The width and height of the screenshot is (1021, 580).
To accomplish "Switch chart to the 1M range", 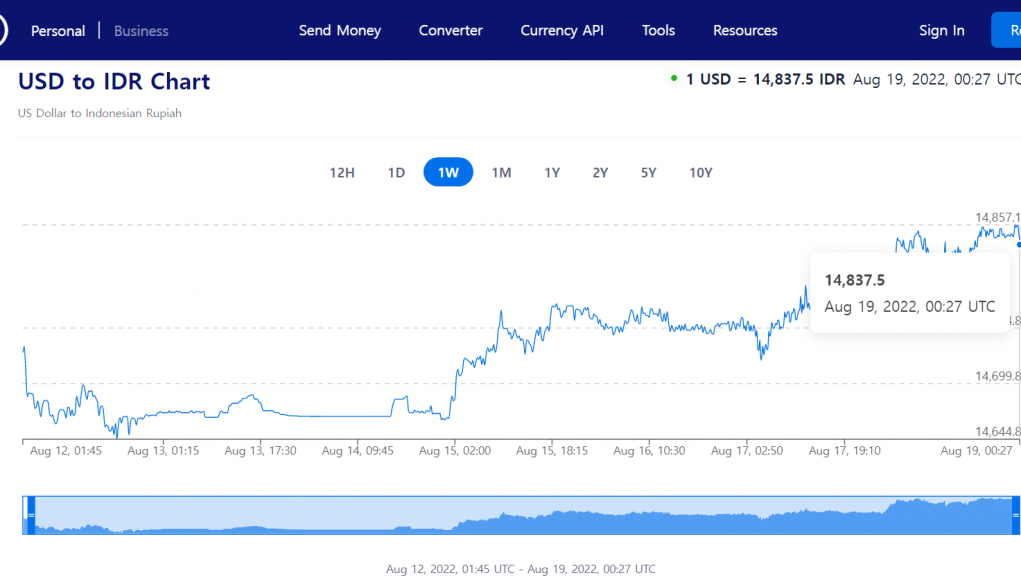I will tap(501, 172).
